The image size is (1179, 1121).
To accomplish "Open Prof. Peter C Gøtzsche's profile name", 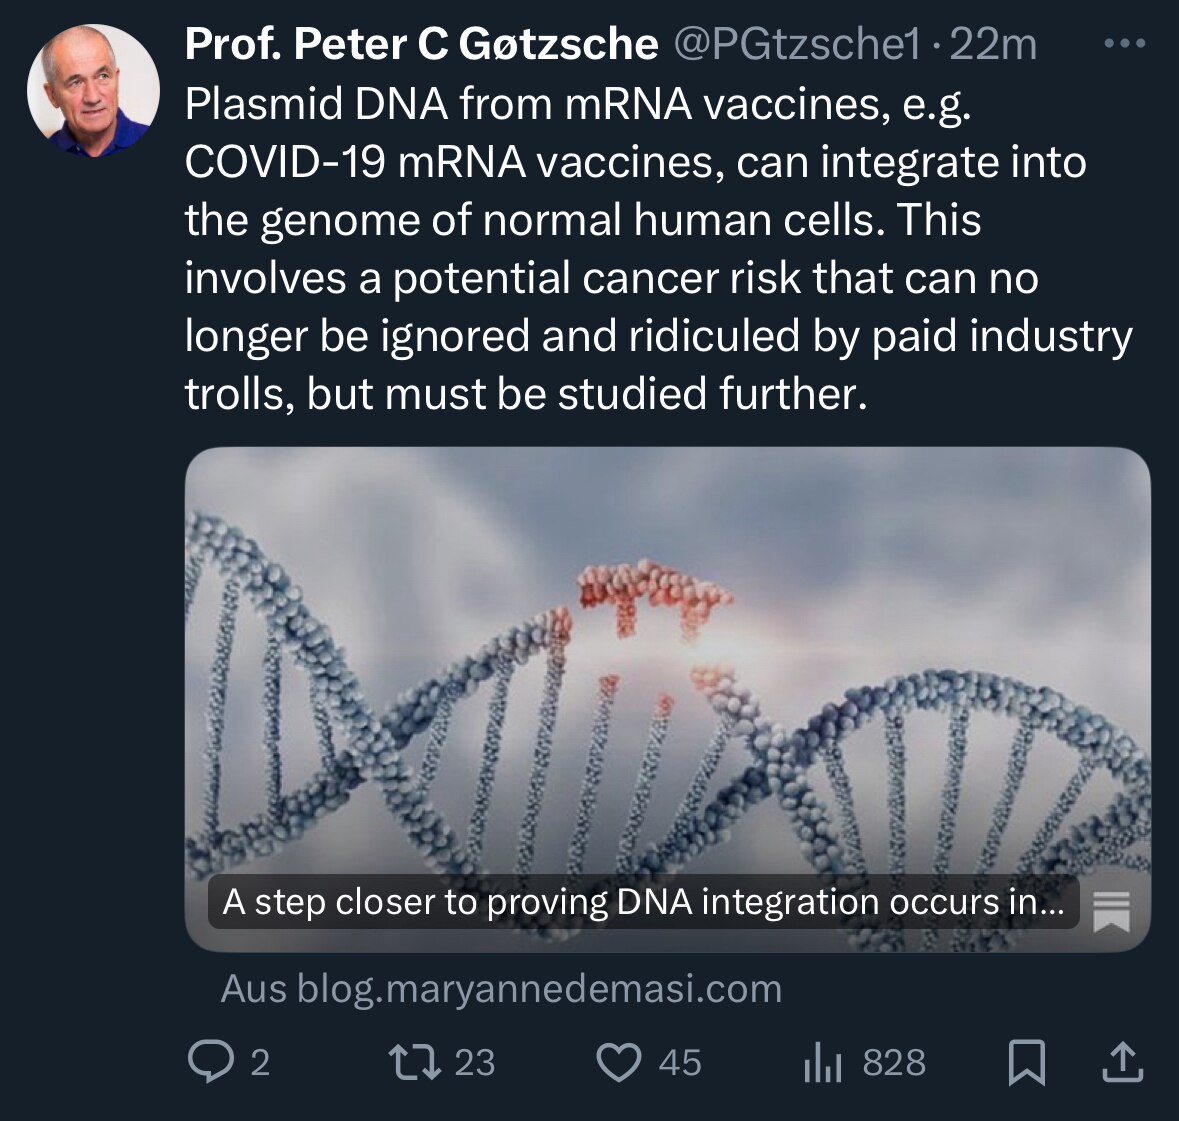I will [420, 43].
